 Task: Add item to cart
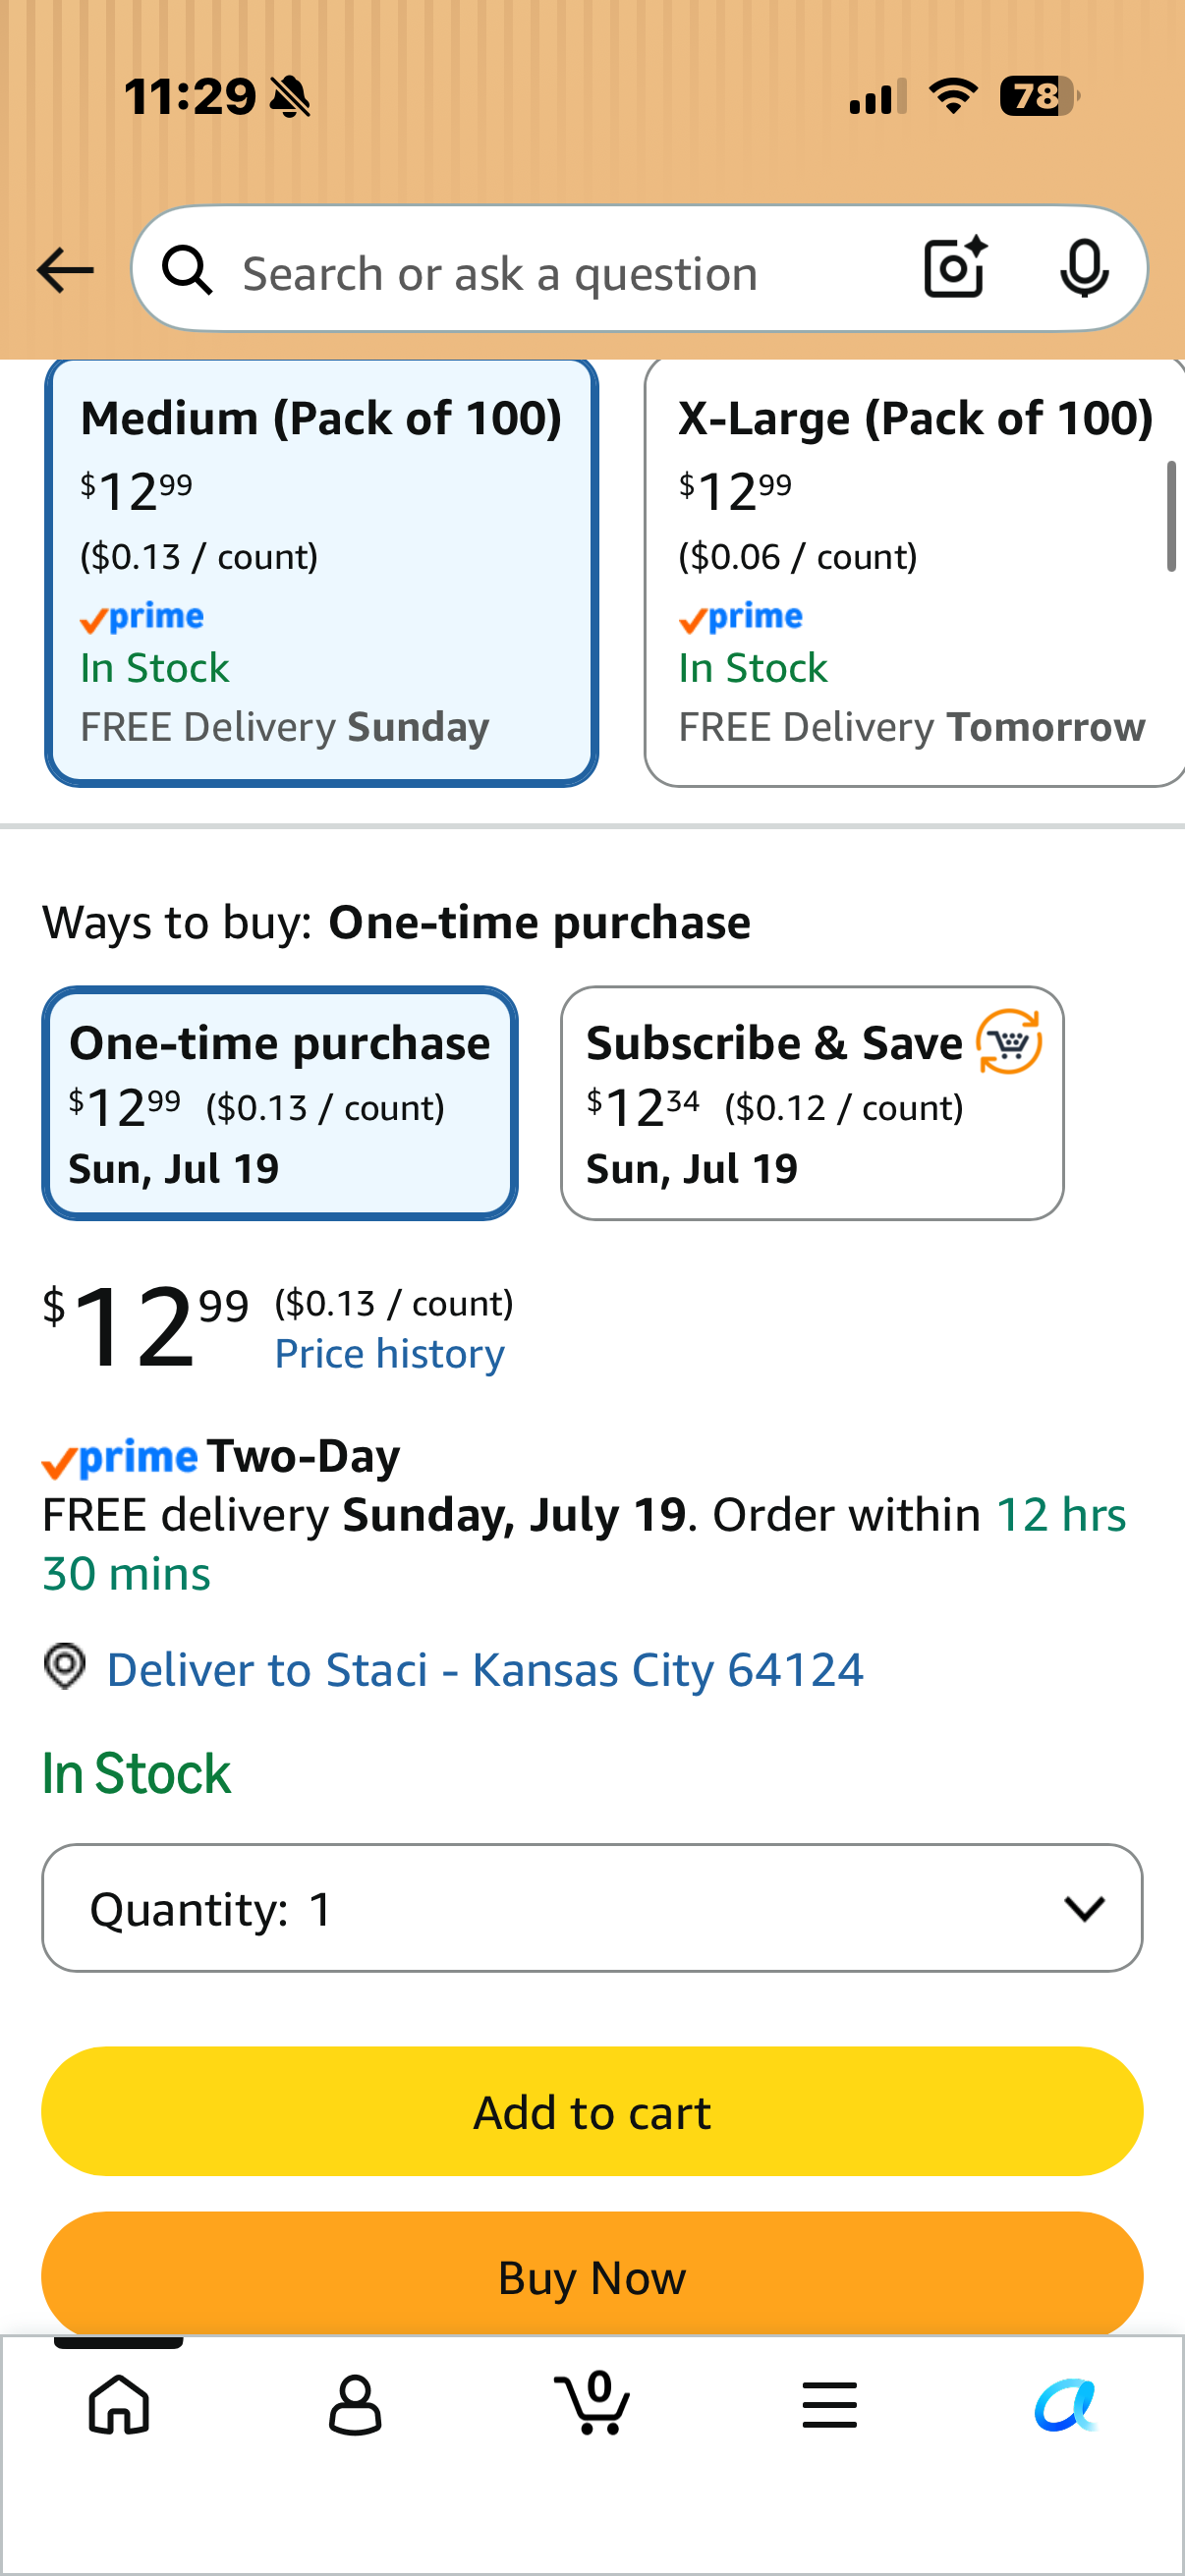[592, 2111]
